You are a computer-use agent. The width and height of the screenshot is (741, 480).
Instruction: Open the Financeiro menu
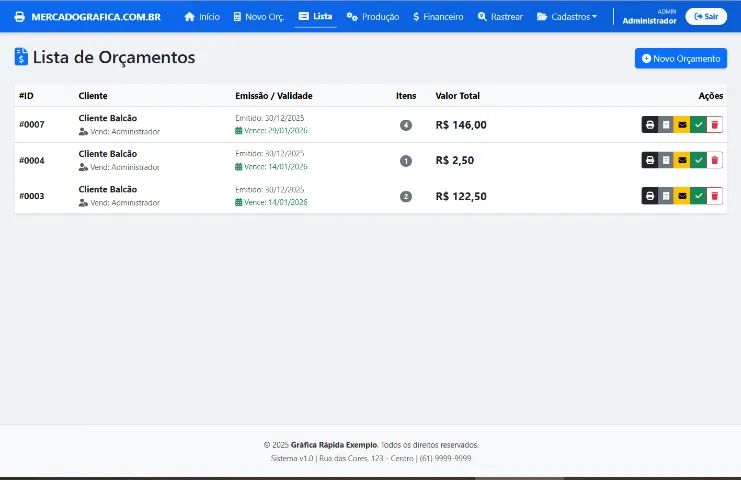(x=438, y=17)
